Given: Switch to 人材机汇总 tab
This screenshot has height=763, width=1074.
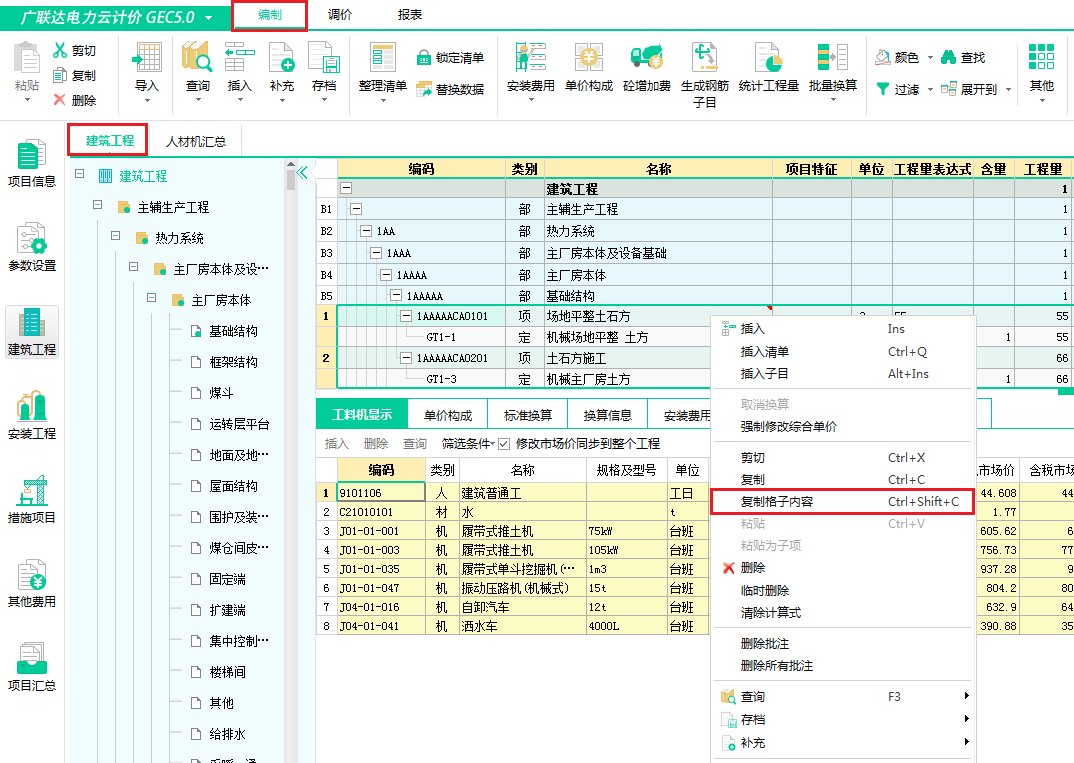Looking at the screenshot, I should (196, 141).
